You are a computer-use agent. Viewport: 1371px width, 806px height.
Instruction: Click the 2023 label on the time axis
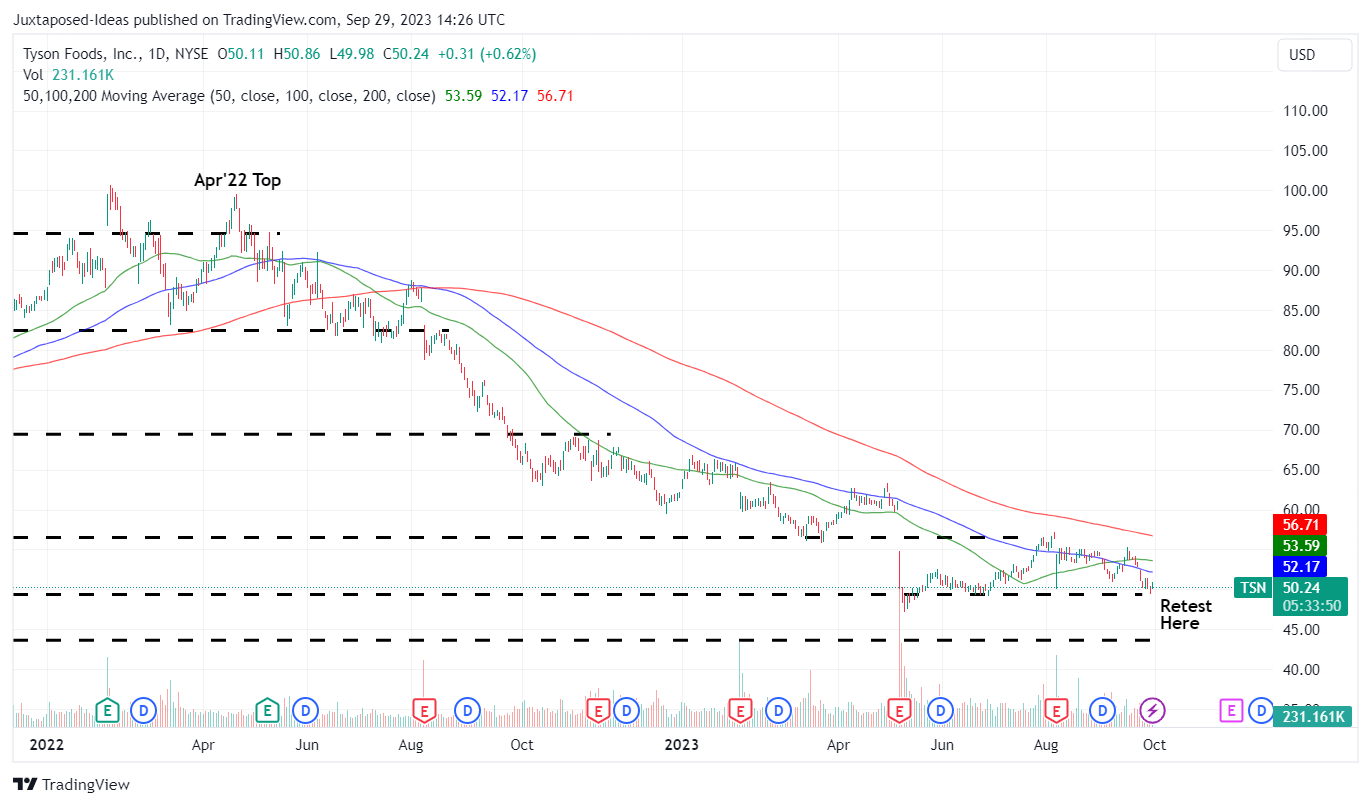[x=683, y=745]
